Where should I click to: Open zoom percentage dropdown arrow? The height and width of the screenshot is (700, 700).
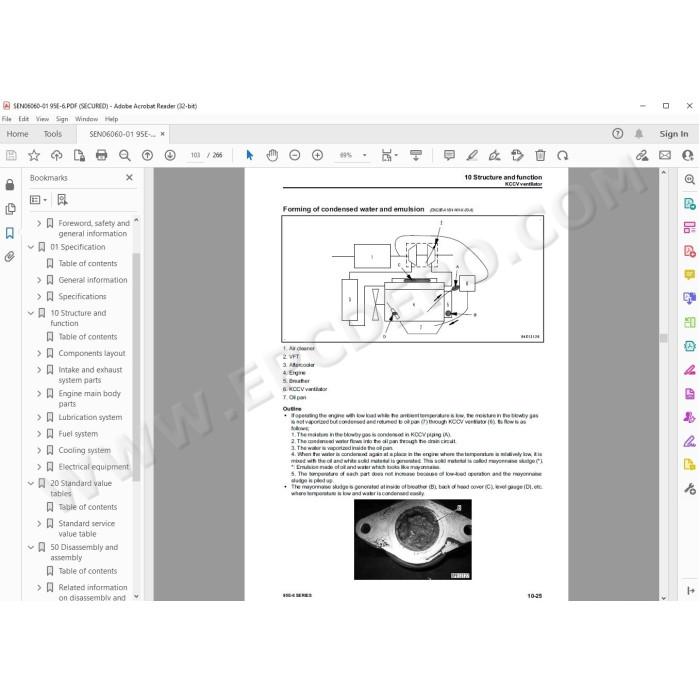(x=365, y=155)
